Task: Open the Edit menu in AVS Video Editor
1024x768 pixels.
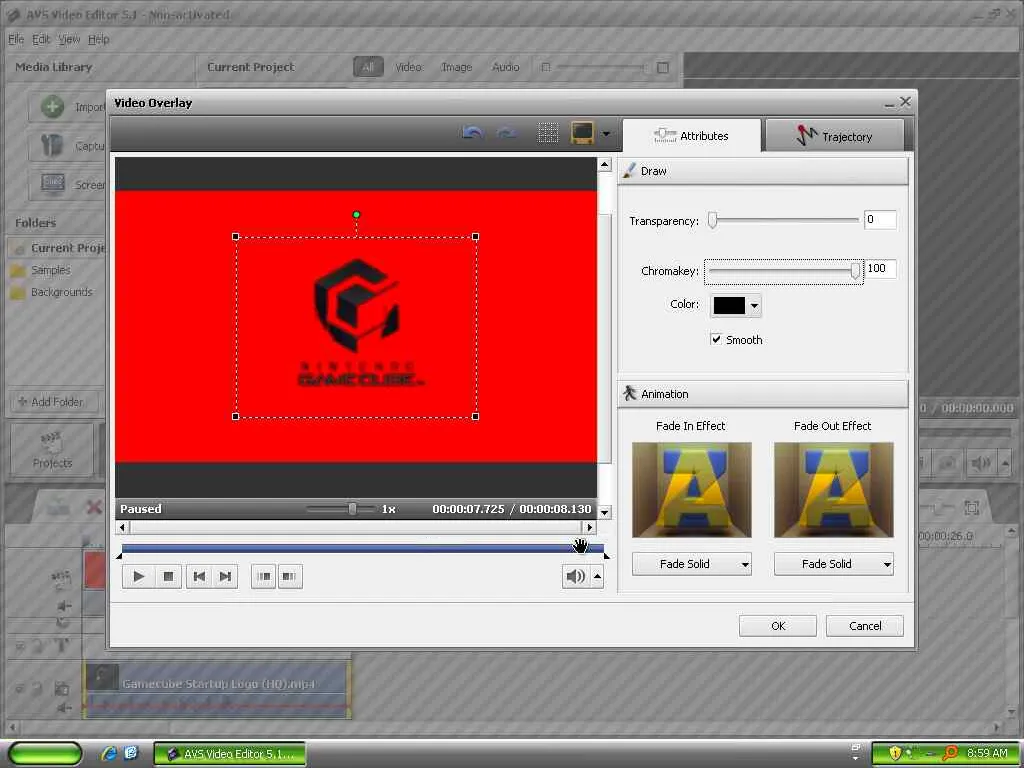Action: (41, 39)
